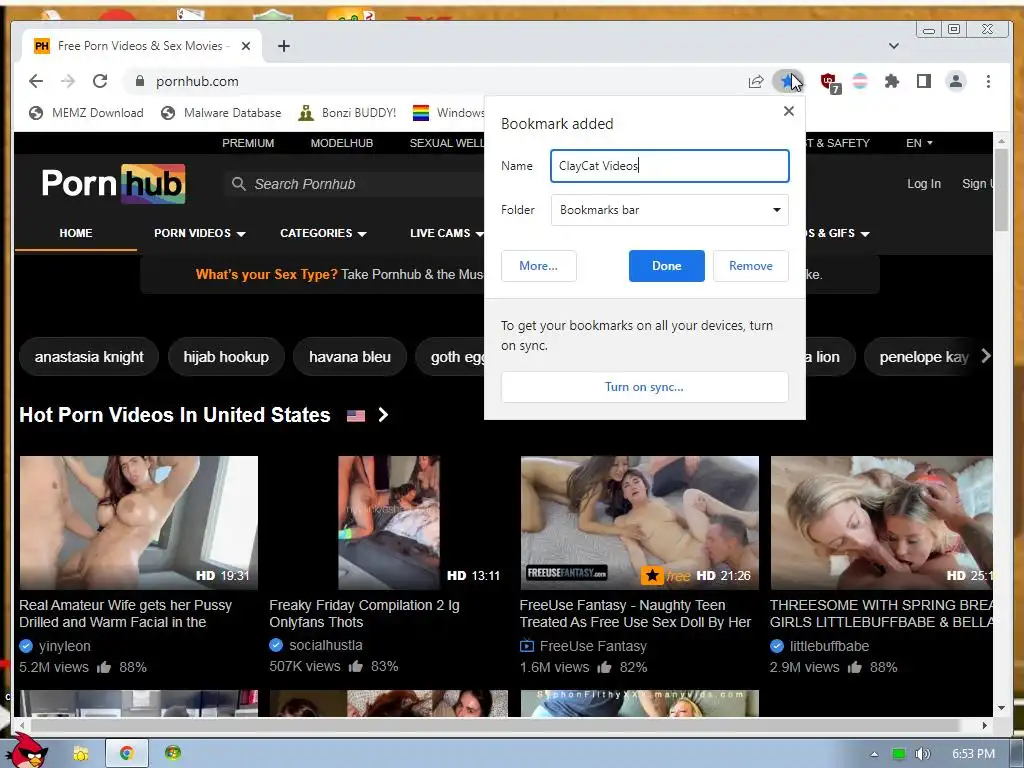Click the volume speaker tray icon
The image size is (1024, 768).
coord(922,754)
